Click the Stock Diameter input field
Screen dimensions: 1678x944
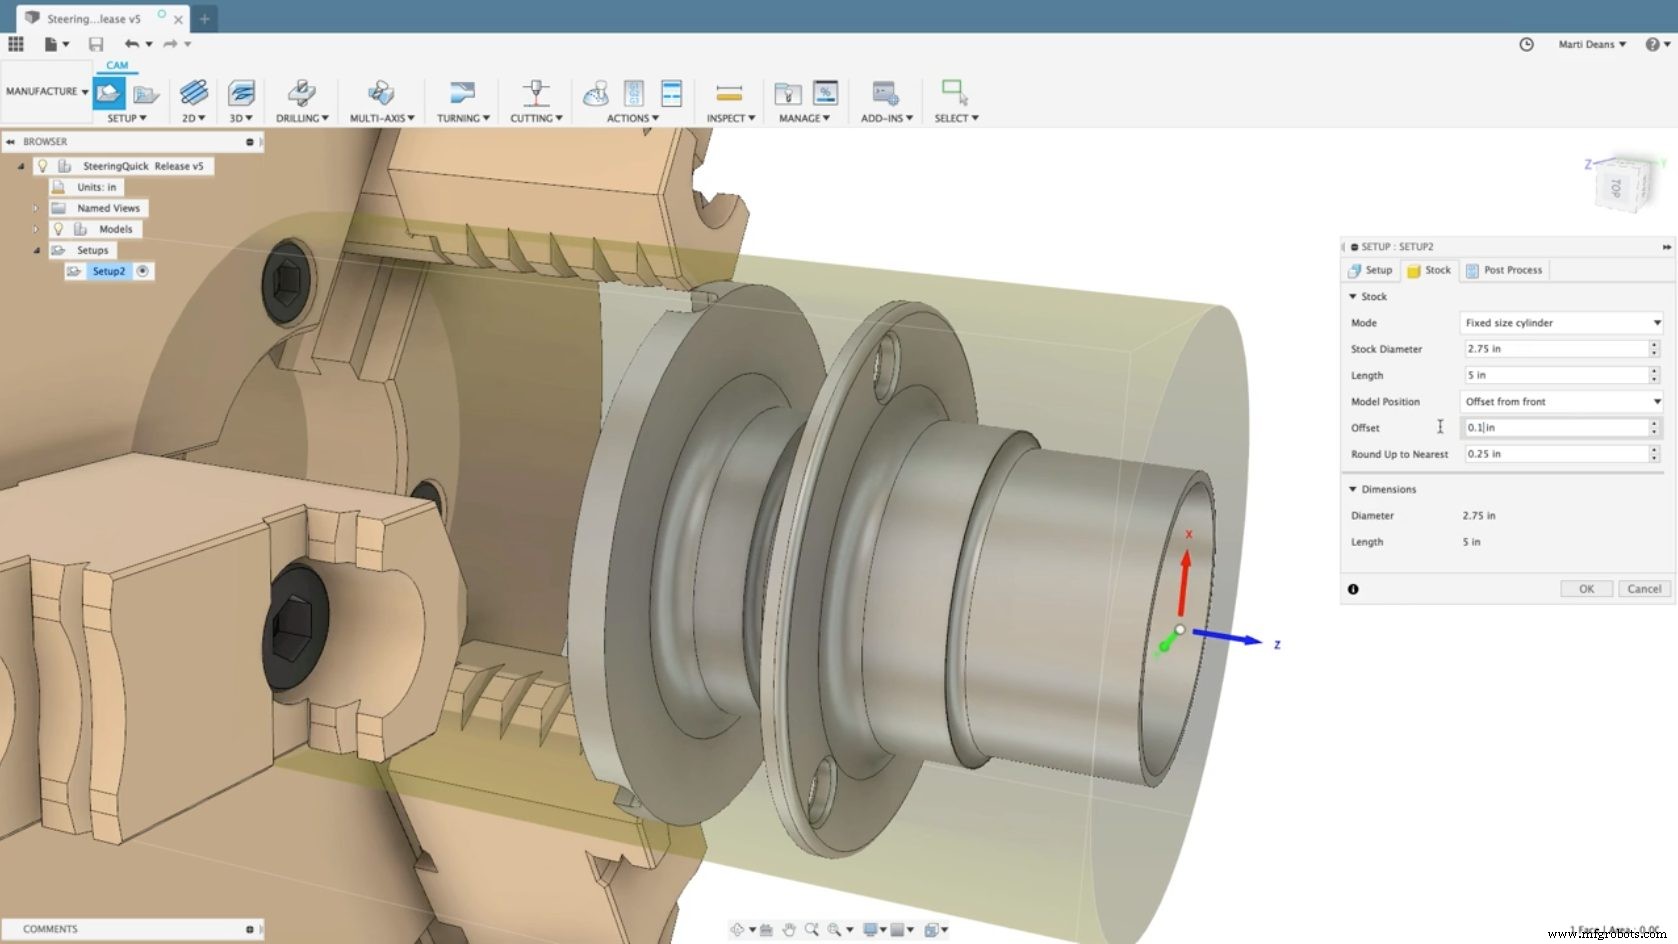[x=1555, y=348]
